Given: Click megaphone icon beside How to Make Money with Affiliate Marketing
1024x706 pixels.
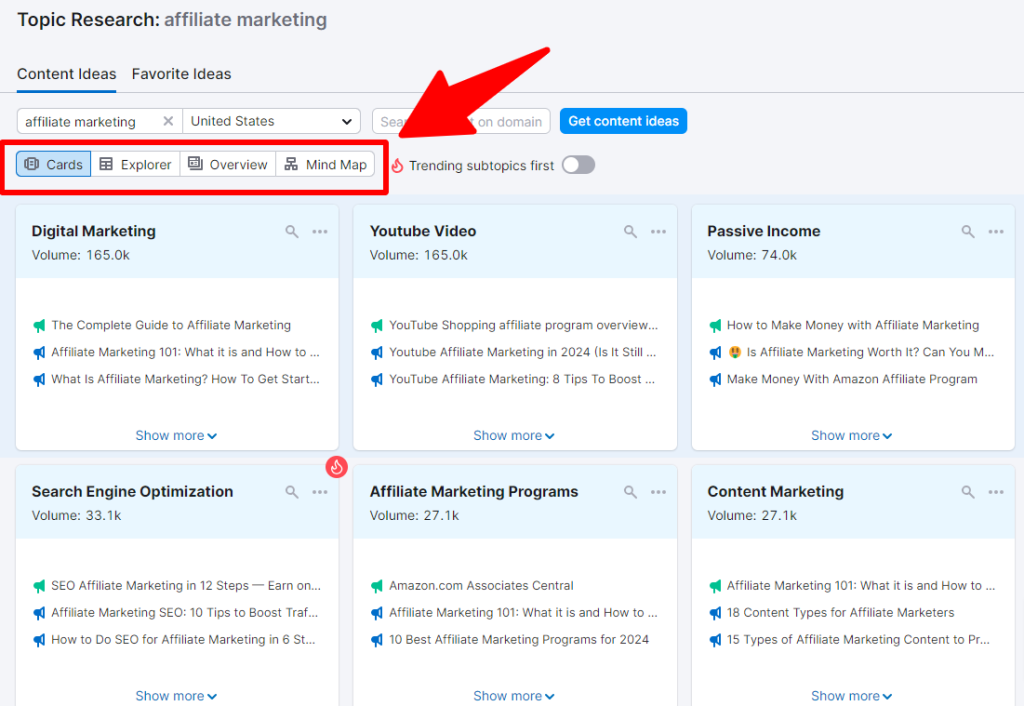Looking at the screenshot, I should 715,325.
